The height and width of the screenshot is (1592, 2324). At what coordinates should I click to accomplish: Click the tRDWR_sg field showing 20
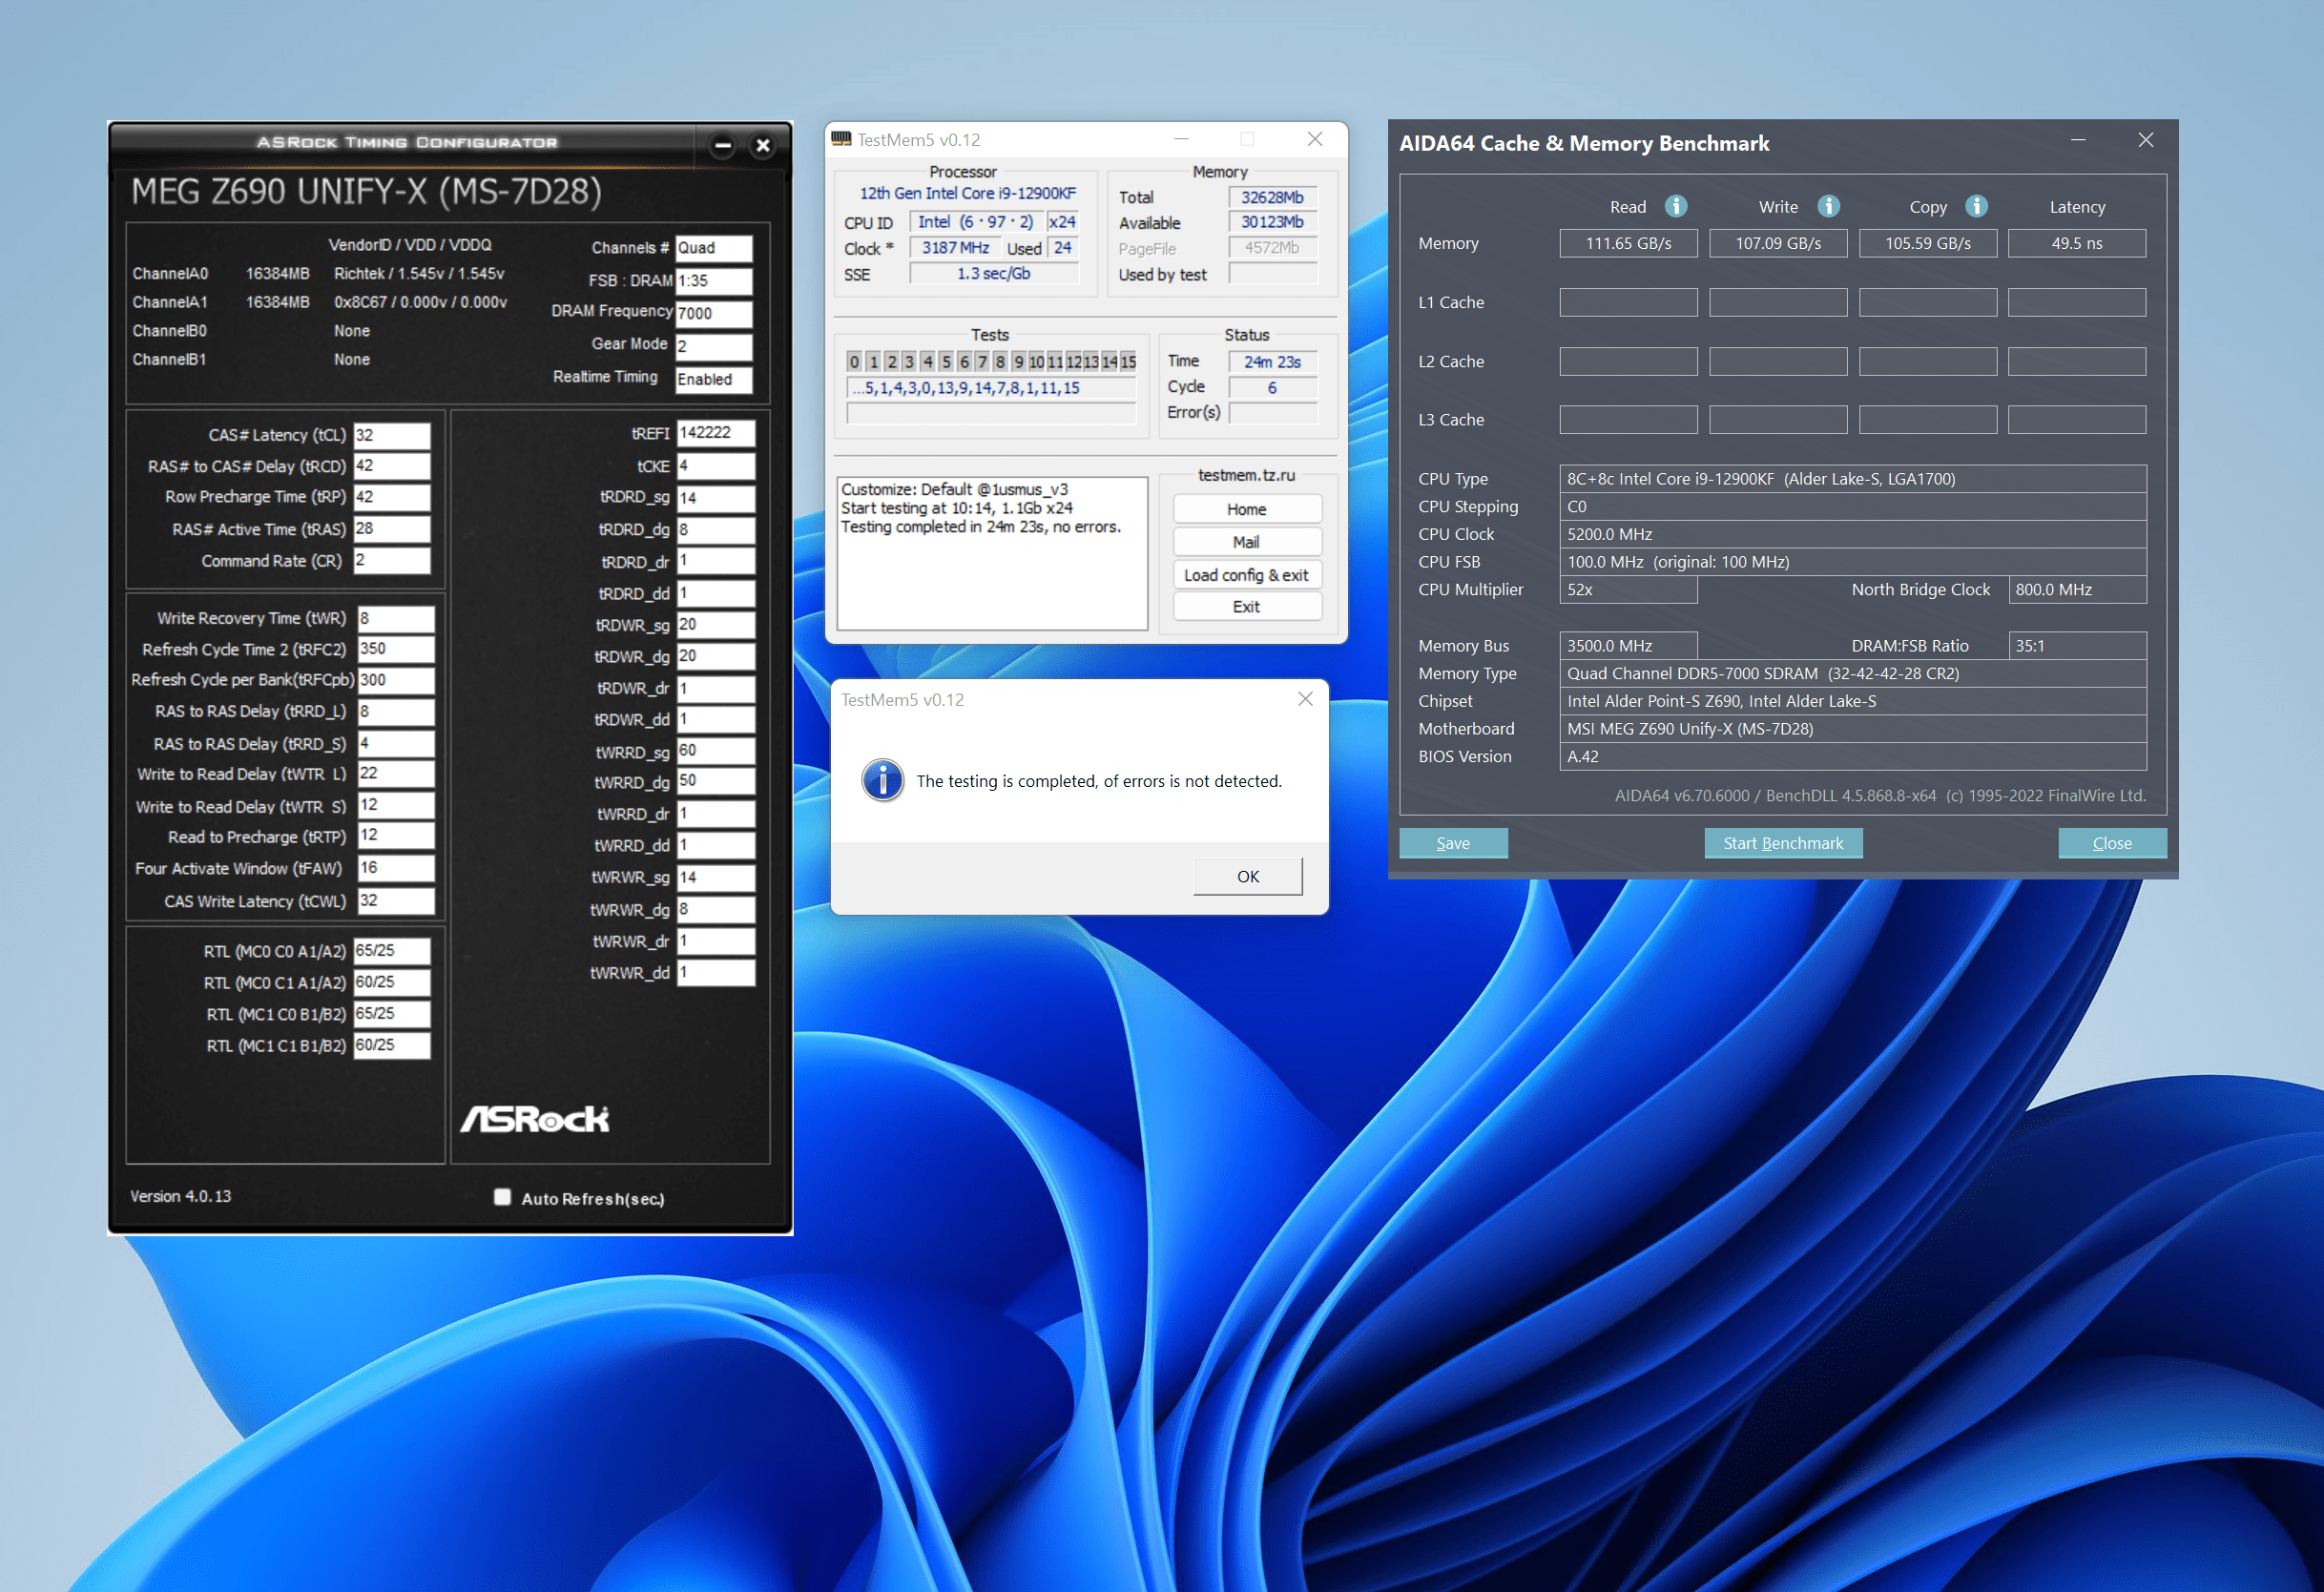point(716,625)
